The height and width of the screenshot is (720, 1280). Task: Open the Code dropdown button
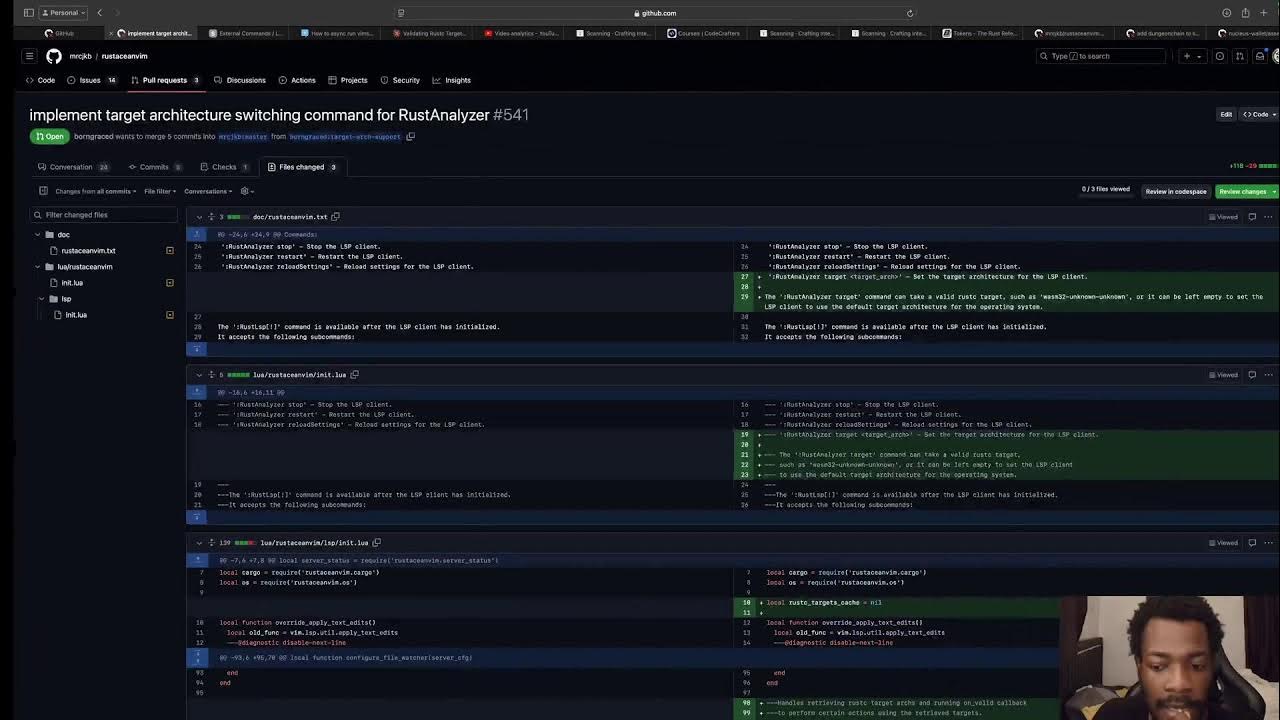click(x=1258, y=114)
